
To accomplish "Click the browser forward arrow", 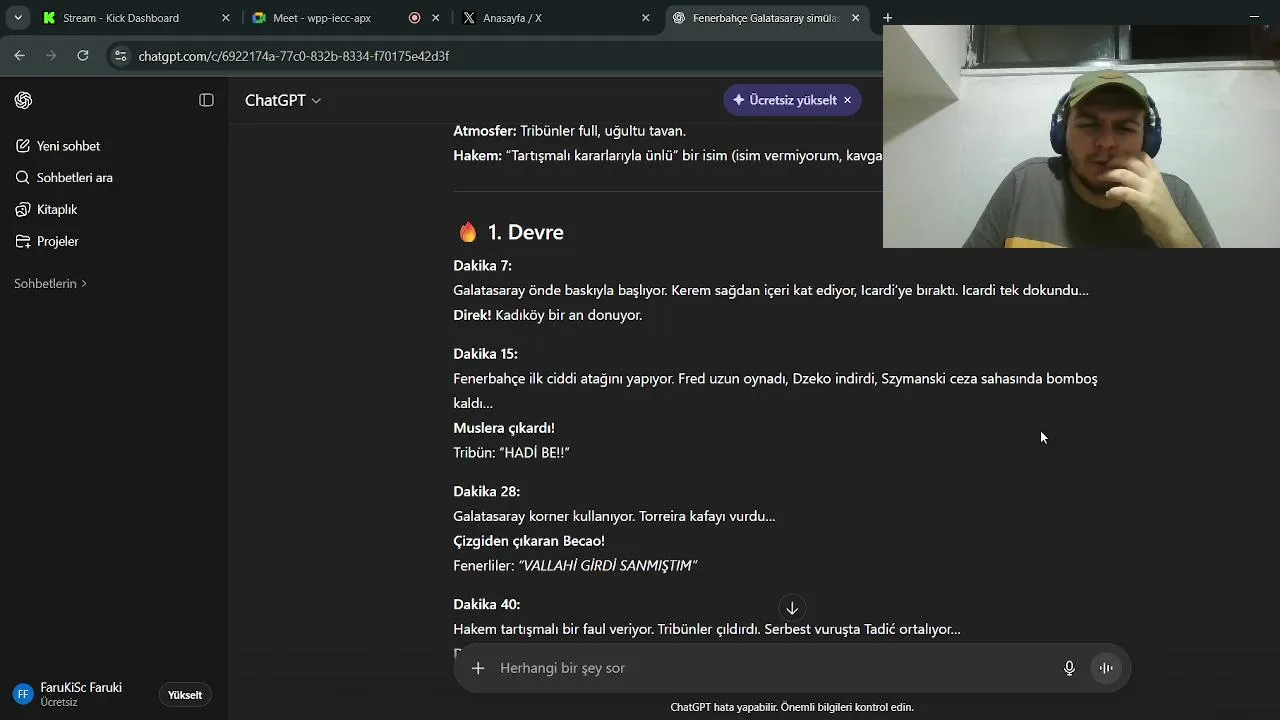I will pos(51,56).
